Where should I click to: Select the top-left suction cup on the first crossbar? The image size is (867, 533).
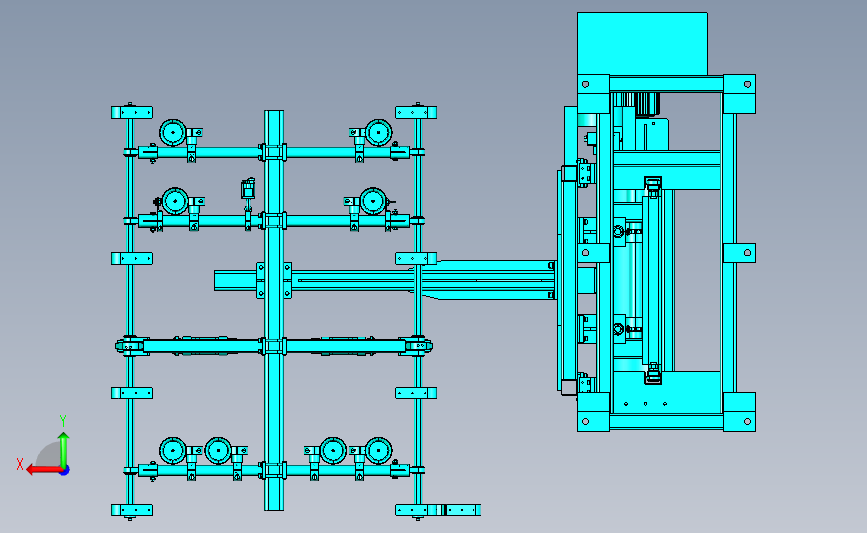tap(173, 133)
